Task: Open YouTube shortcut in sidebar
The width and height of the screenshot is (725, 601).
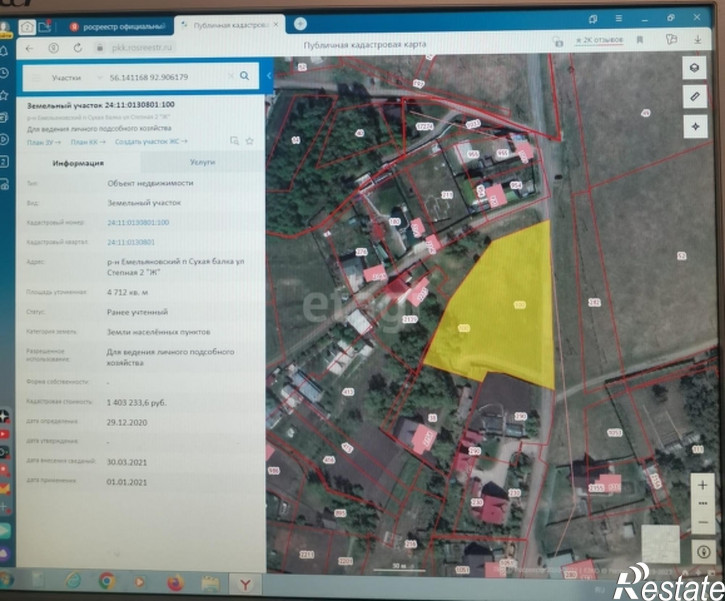Action: [x=4, y=434]
